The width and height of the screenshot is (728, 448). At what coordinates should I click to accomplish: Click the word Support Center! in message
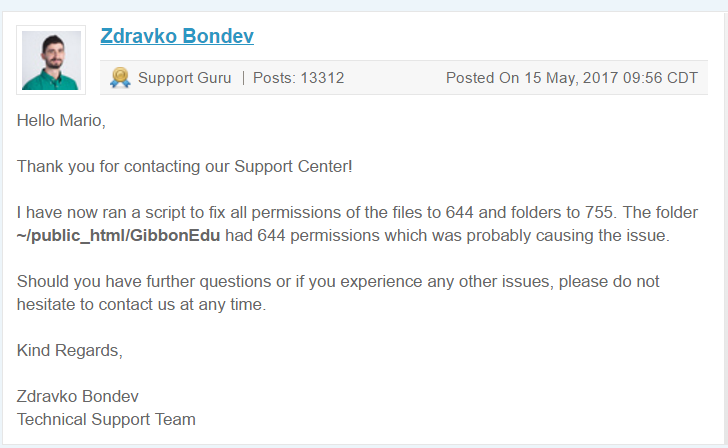(293, 166)
